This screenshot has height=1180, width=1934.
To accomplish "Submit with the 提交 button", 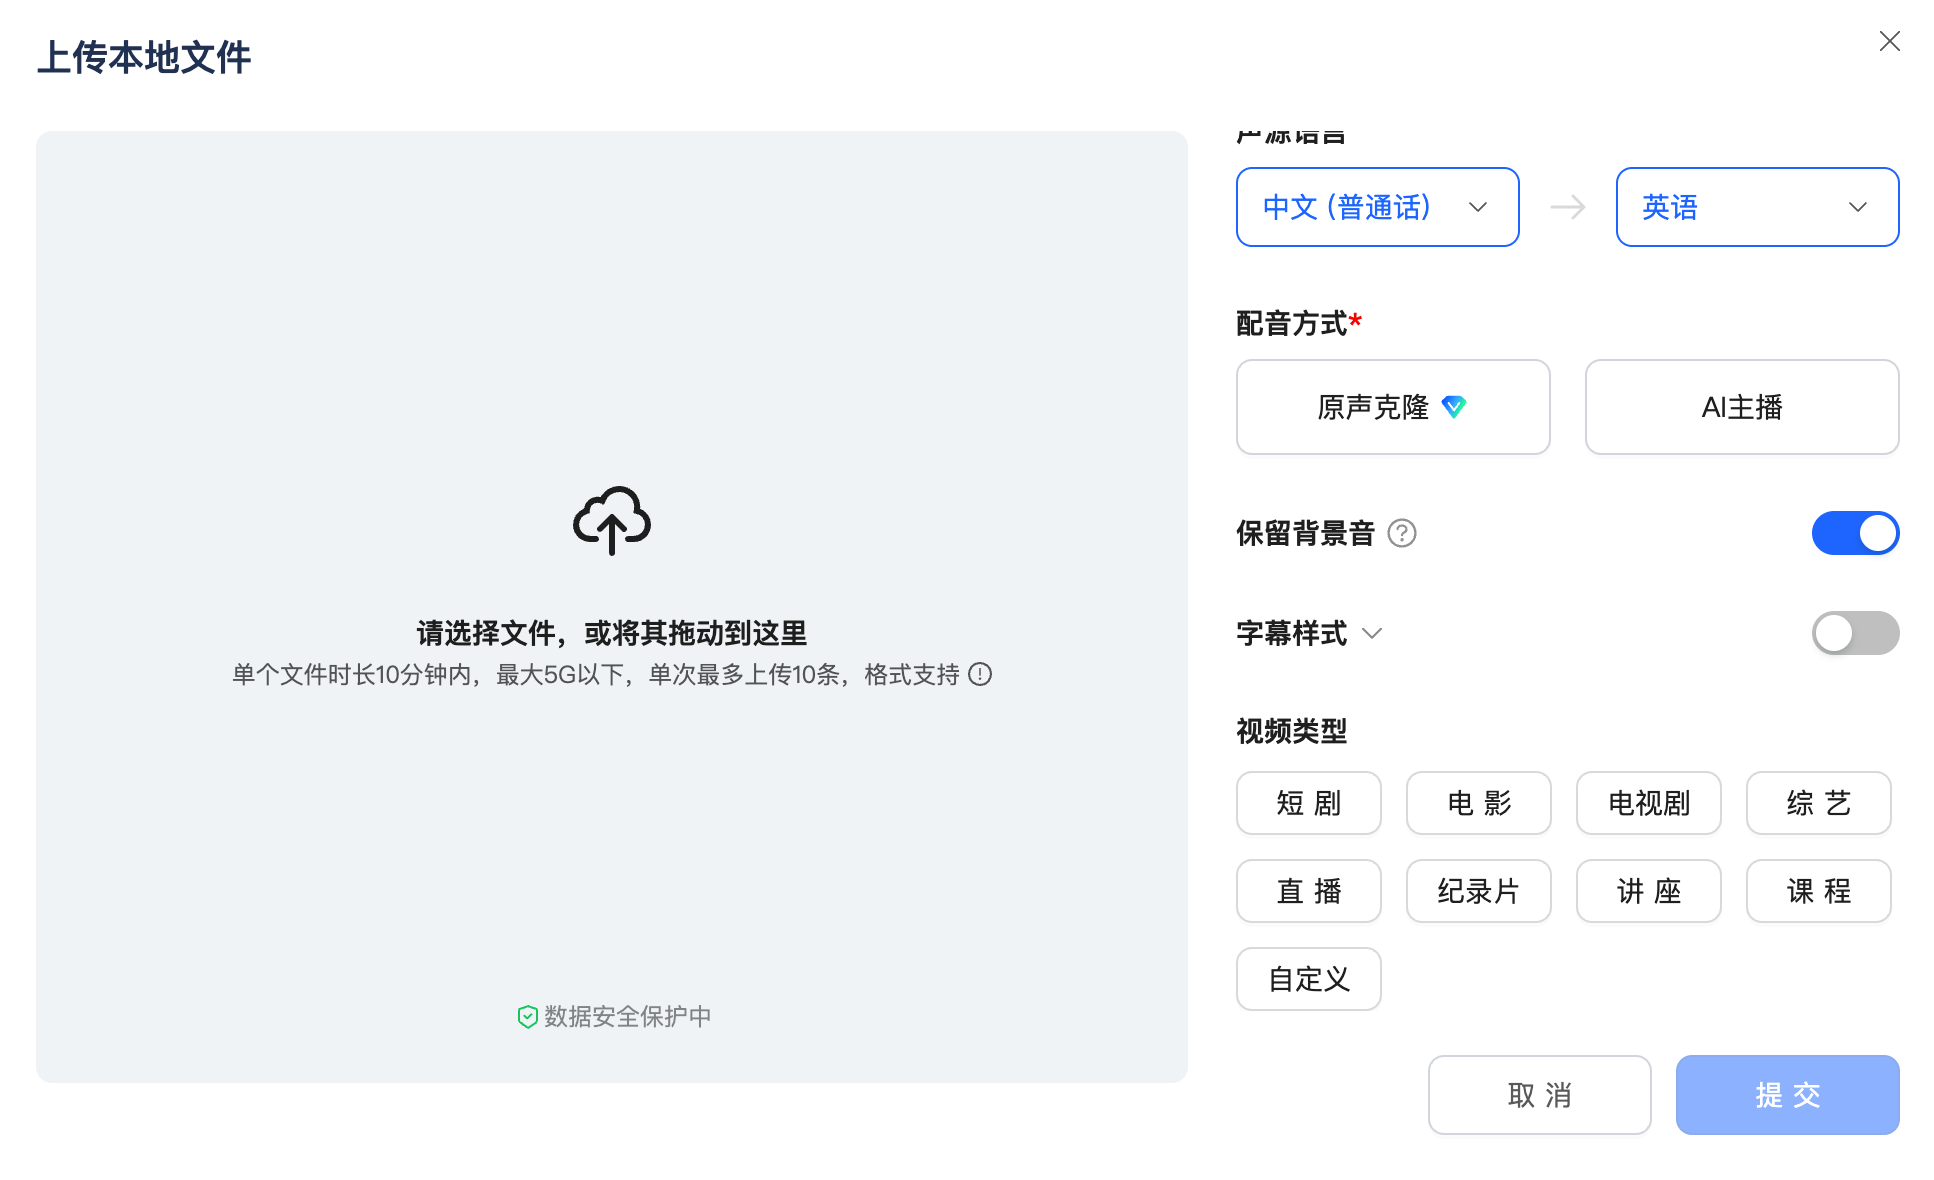I will pyautogui.click(x=1787, y=1095).
